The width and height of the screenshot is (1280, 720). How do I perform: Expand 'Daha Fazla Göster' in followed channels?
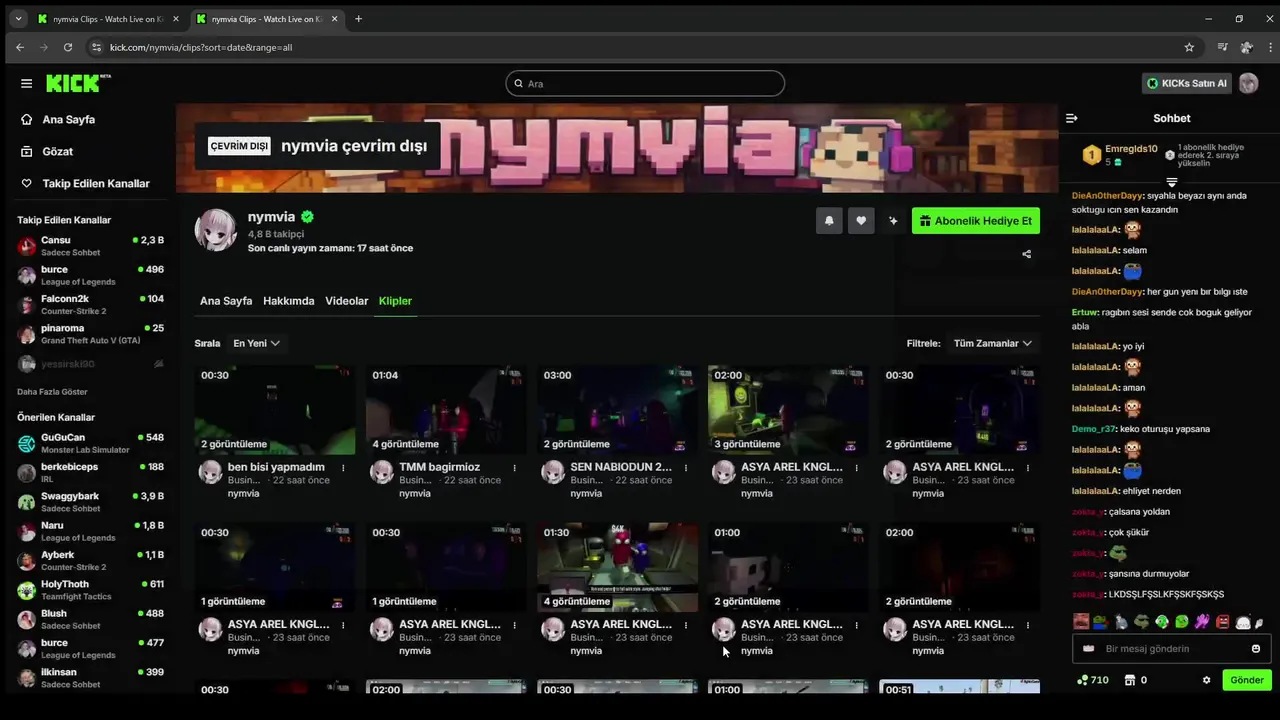[52, 392]
